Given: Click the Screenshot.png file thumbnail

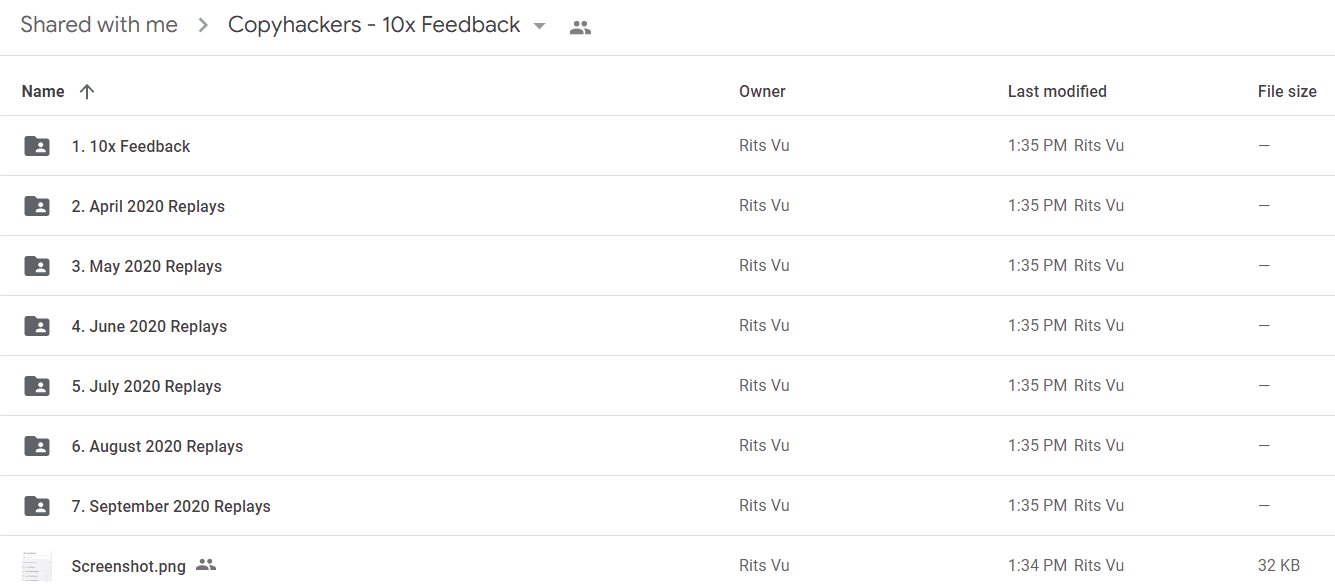Looking at the screenshot, I should 37,566.
